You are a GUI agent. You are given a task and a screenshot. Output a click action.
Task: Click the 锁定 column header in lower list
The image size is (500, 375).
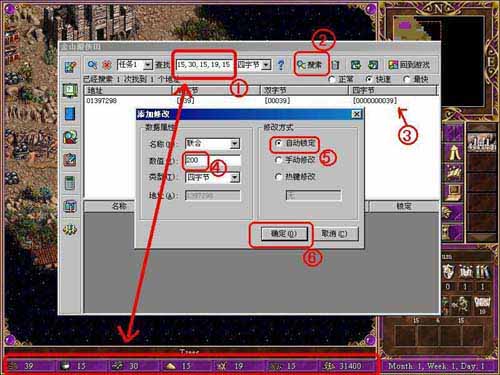click(404, 206)
